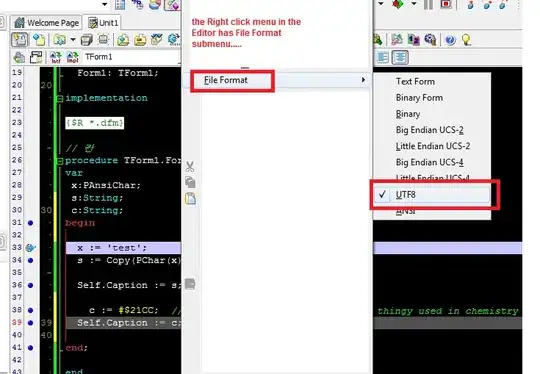
Task: Switch to the Welcome Page tab
Action: pyautogui.click(x=47, y=23)
